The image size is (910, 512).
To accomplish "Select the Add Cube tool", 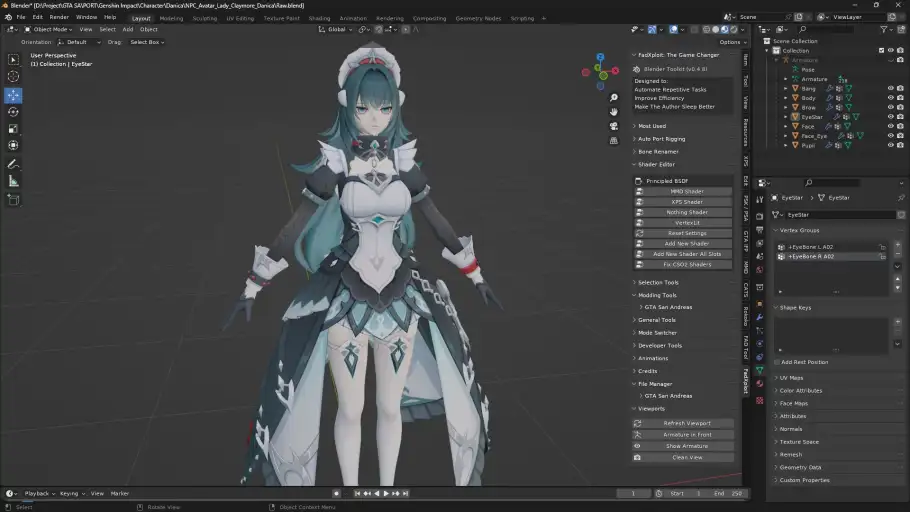I will (x=13, y=200).
